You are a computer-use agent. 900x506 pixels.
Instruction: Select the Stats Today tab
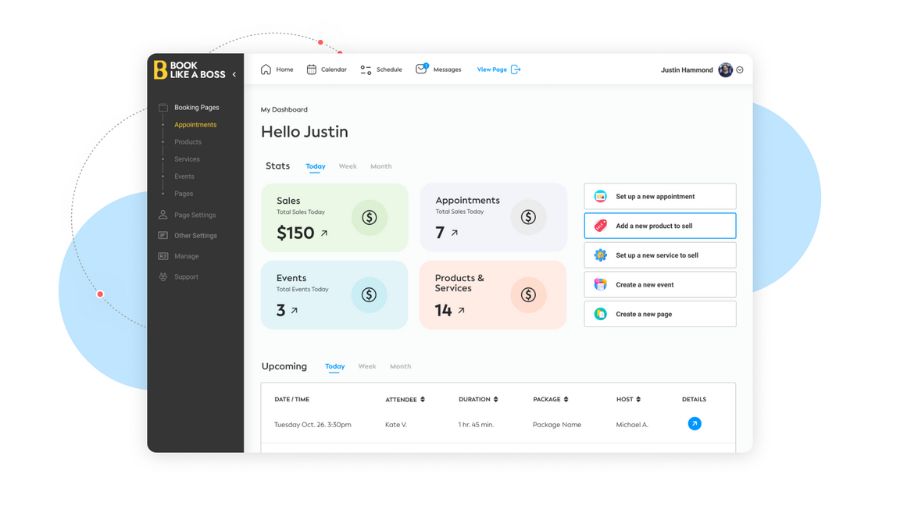(315, 166)
